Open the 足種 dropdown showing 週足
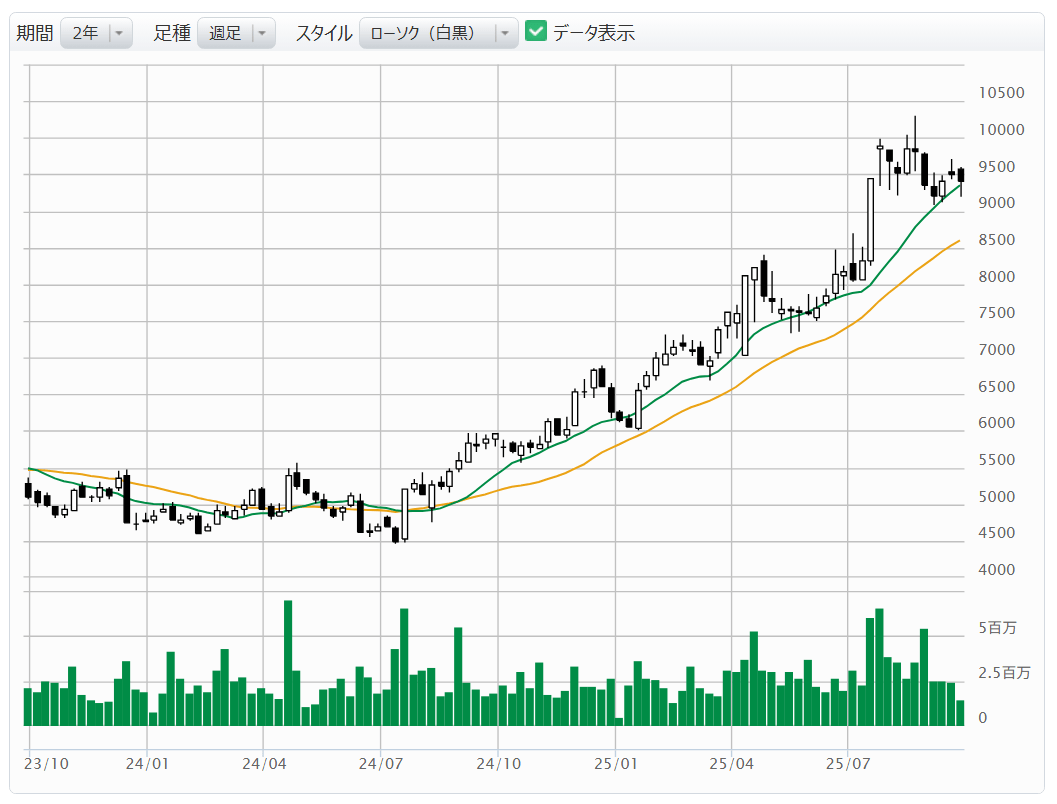The image size is (1057, 804). [x=236, y=33]
